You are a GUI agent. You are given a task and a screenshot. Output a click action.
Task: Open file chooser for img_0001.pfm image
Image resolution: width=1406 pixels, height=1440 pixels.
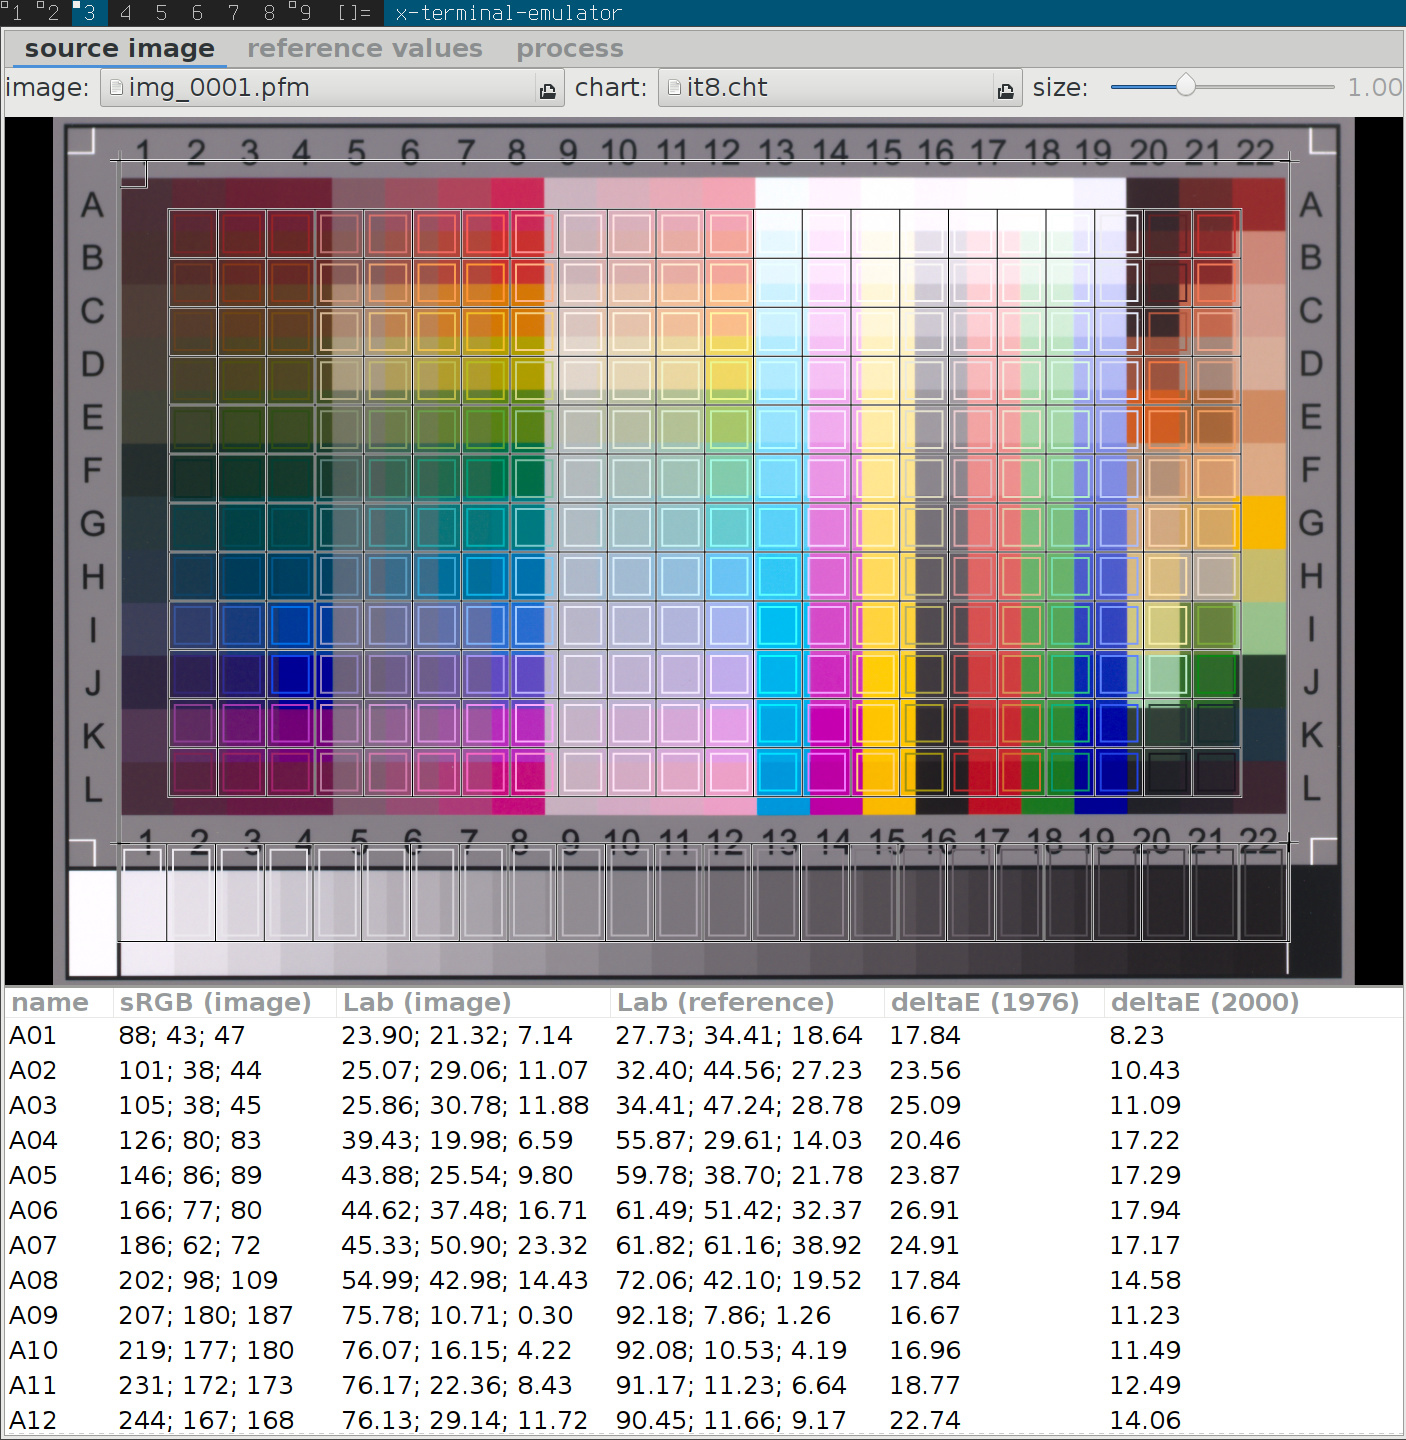pyautogui.click(x=333, y=88)
